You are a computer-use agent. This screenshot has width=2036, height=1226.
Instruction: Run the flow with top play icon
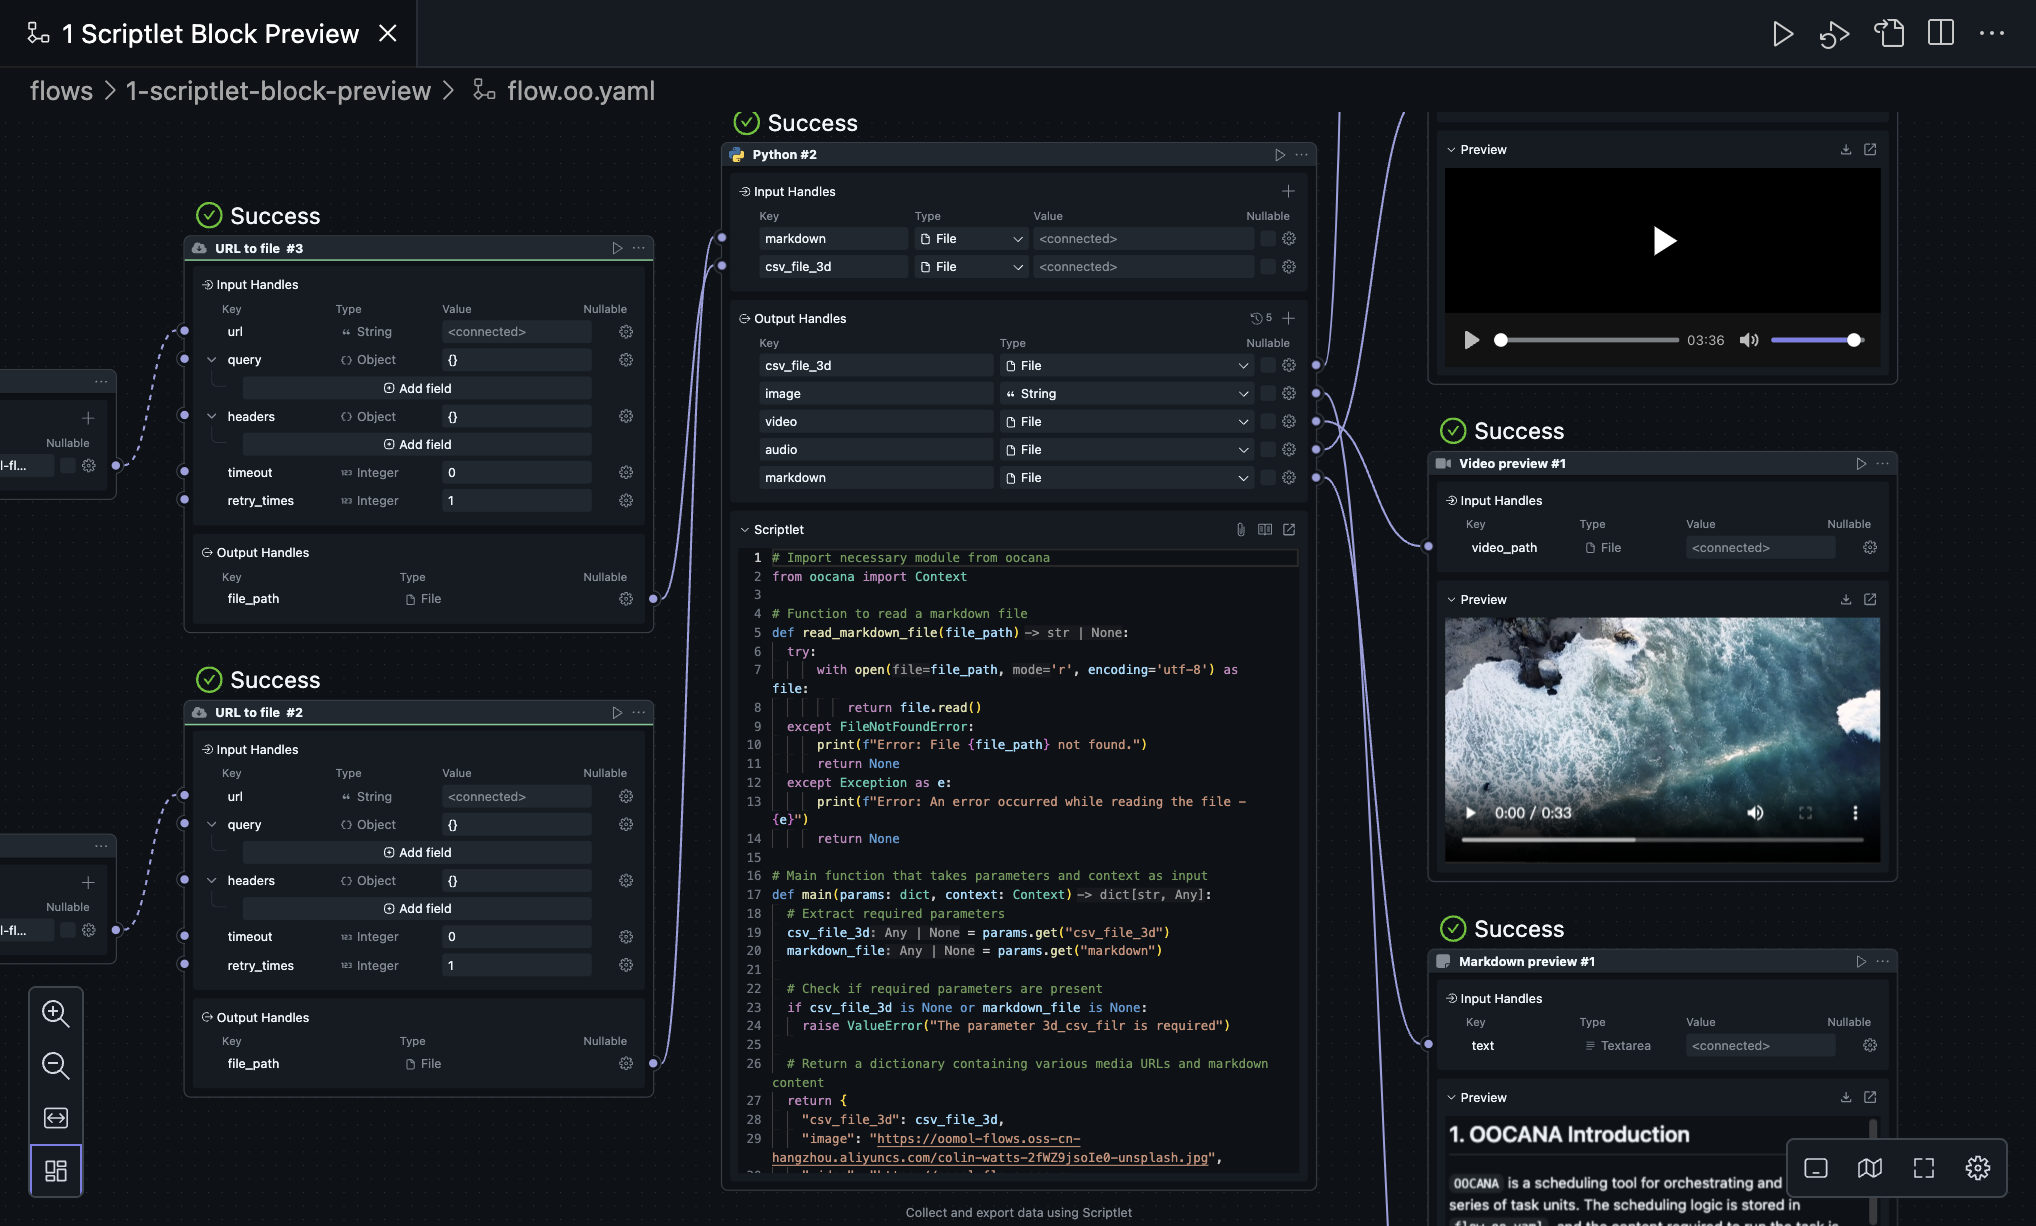pyautogui.click(x=1782, y=34)
